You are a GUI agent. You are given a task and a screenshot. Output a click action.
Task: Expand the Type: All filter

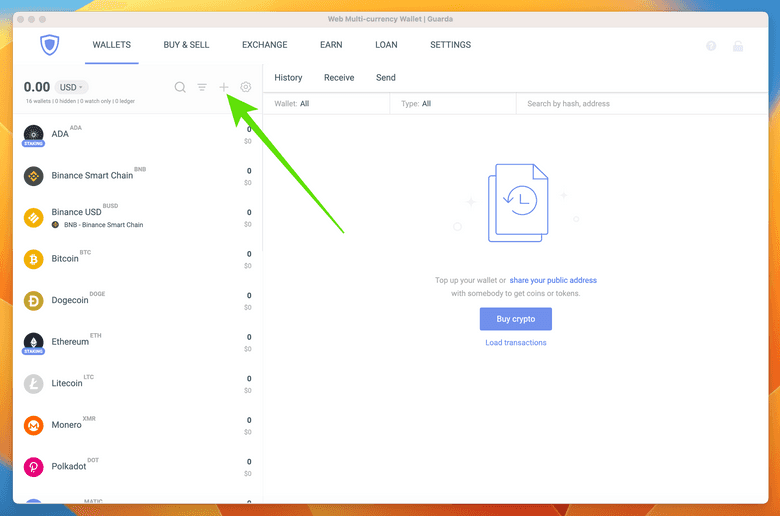point(452,103)
